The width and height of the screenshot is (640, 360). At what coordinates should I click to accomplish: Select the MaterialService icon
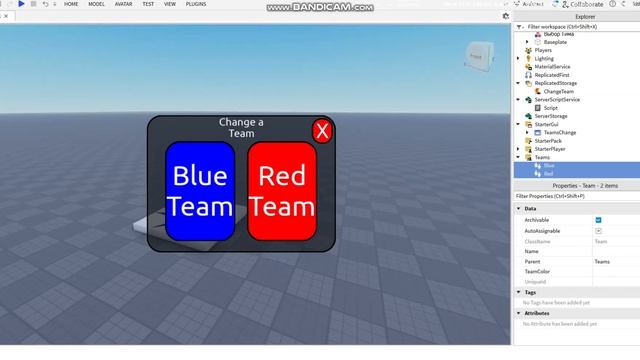coord(528,67)
